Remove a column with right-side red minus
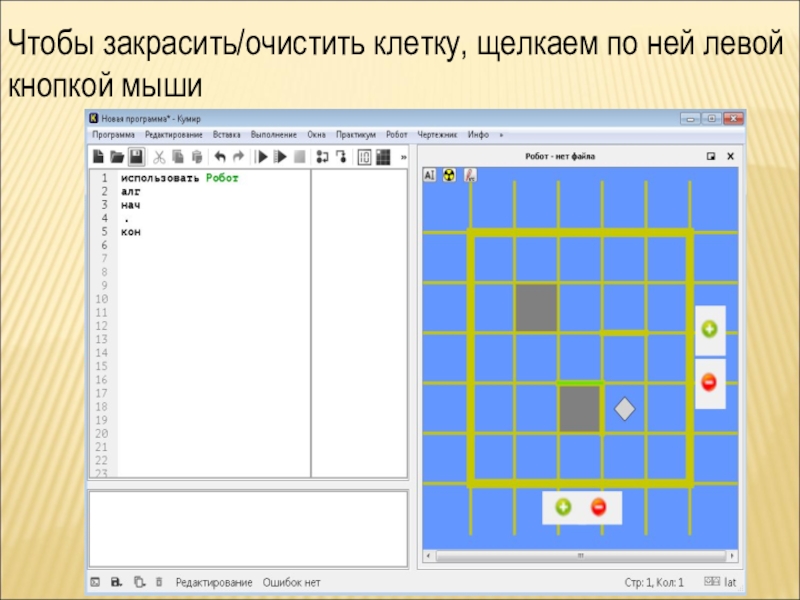800x600 pixels. (x=709, y=382)
